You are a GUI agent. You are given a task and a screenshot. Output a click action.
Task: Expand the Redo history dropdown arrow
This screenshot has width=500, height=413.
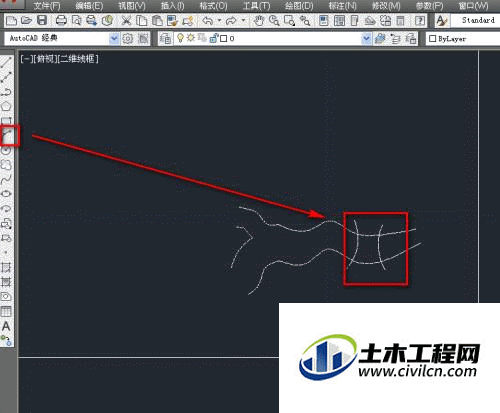click(x=243, y=21)
